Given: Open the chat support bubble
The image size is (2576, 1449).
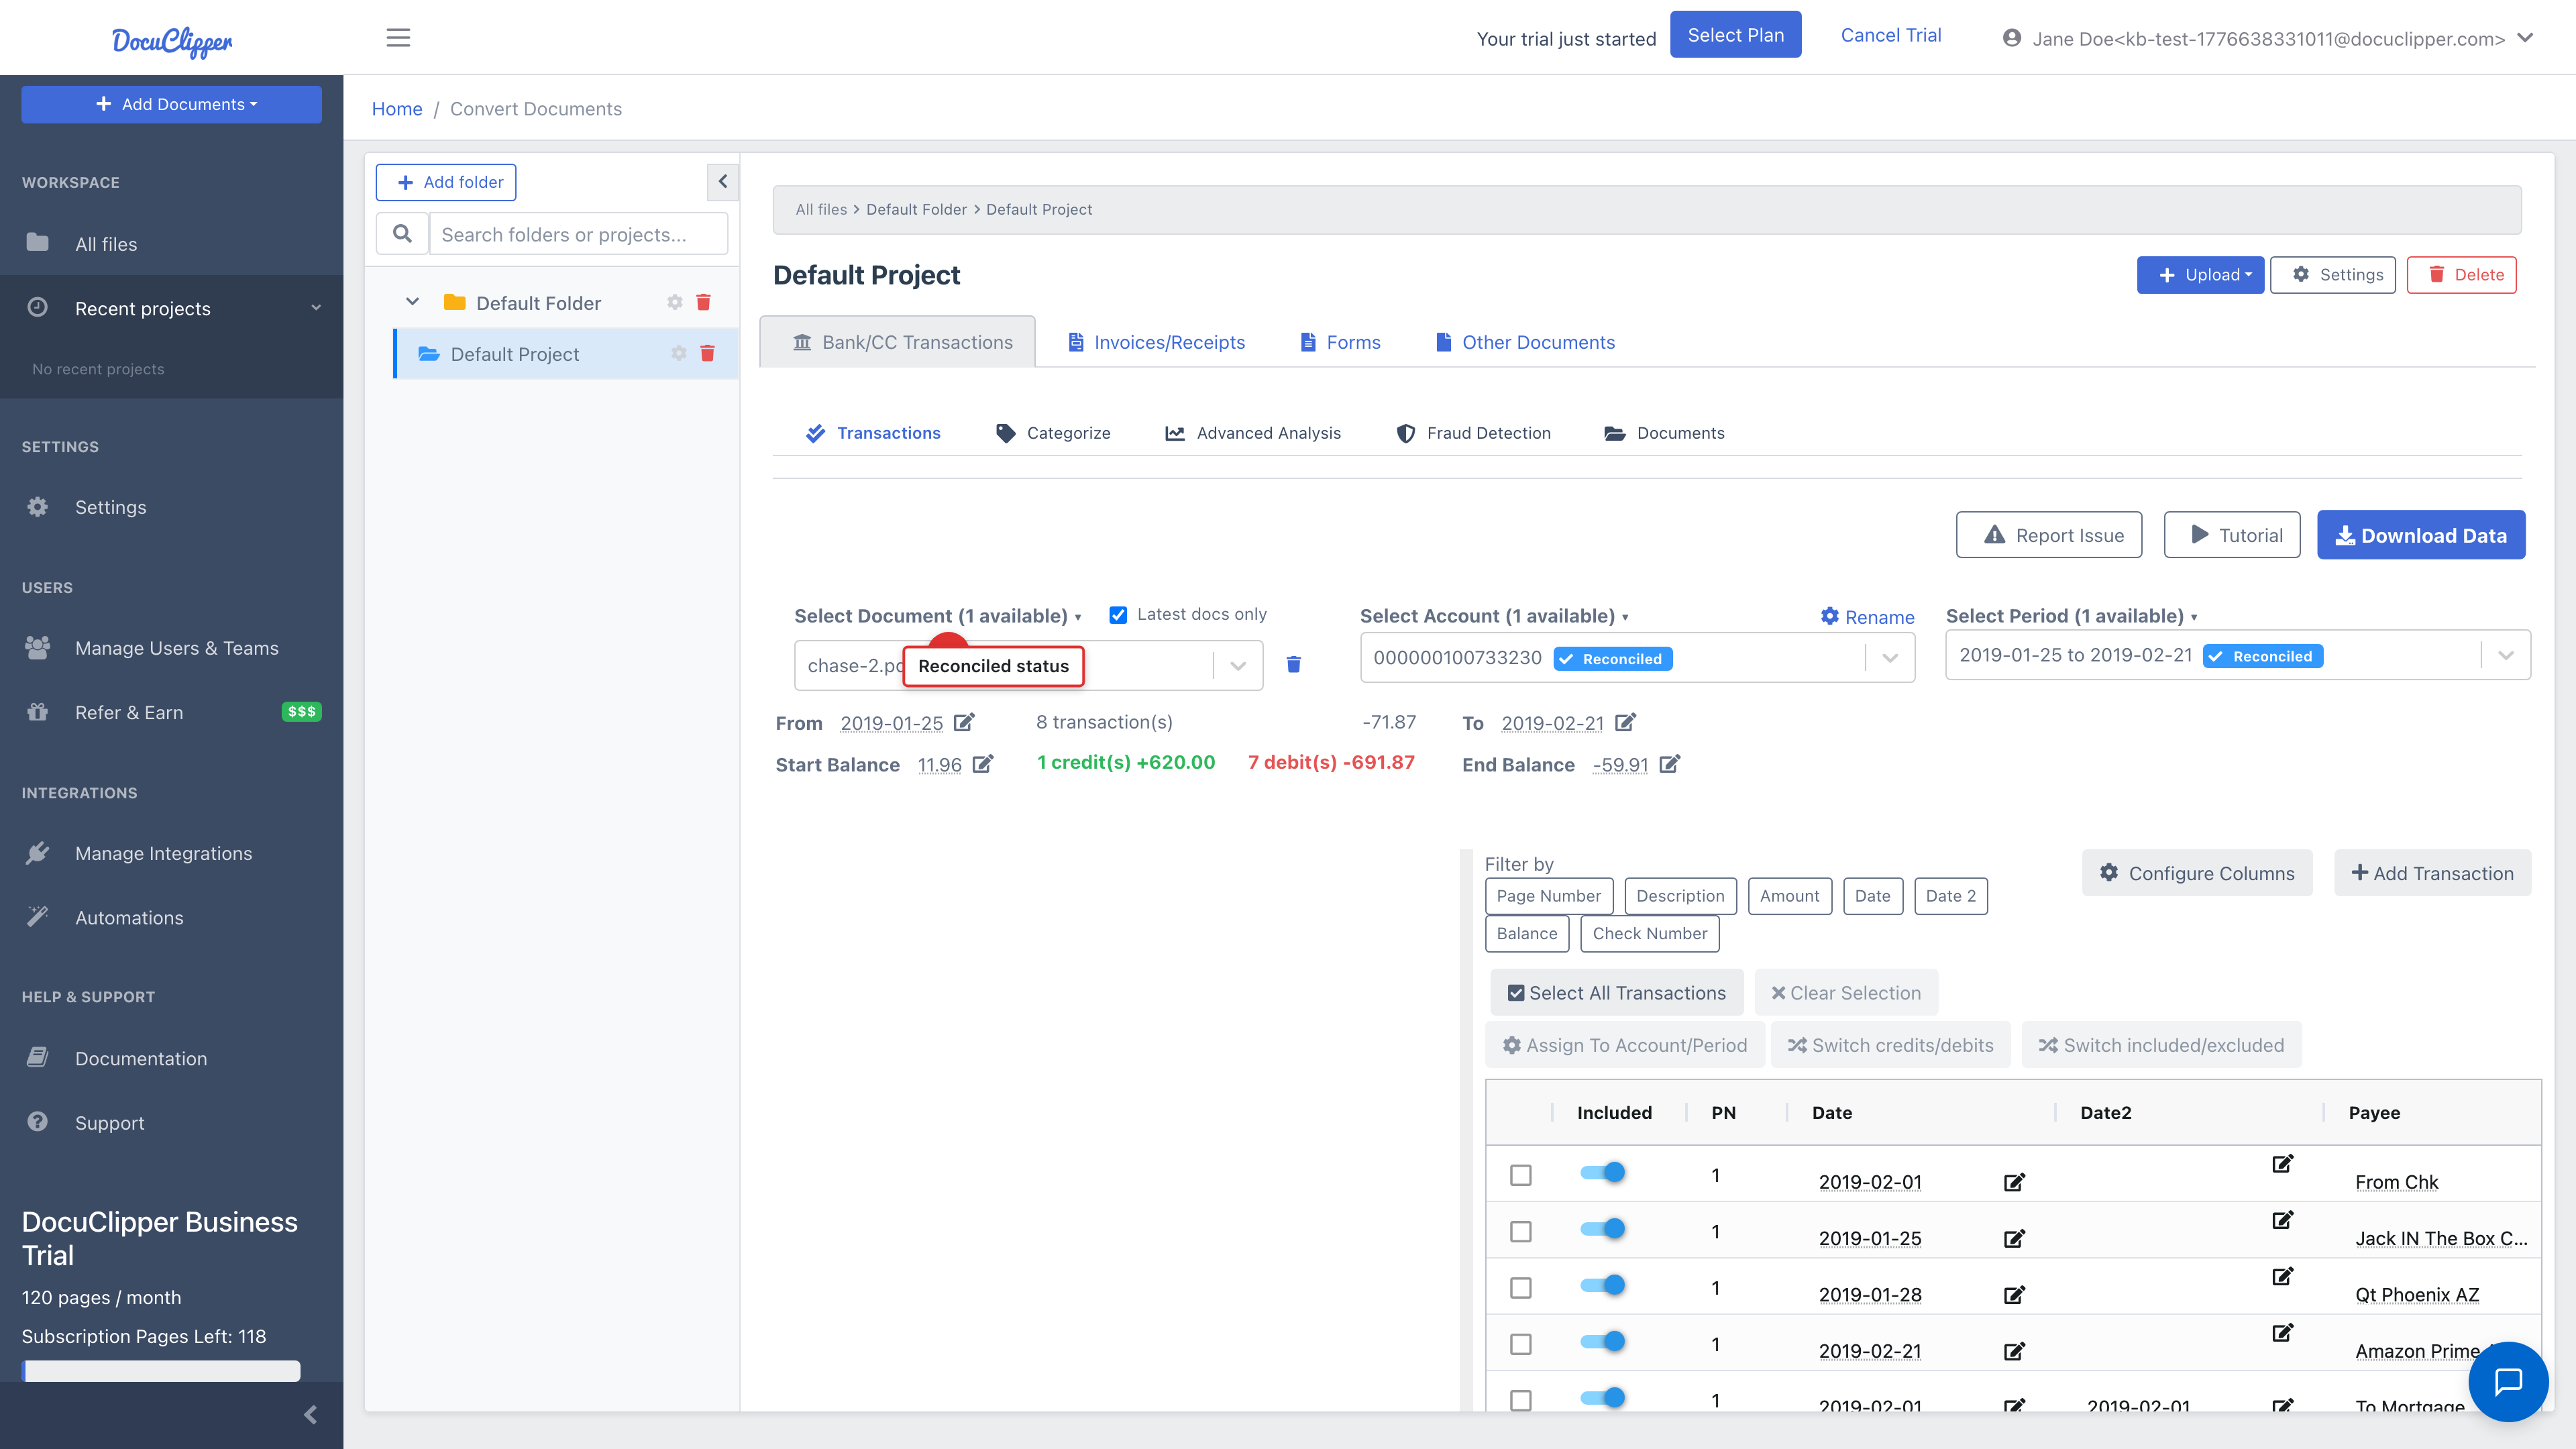Looking at the screenshot, I should (x=2508, y=1381).
